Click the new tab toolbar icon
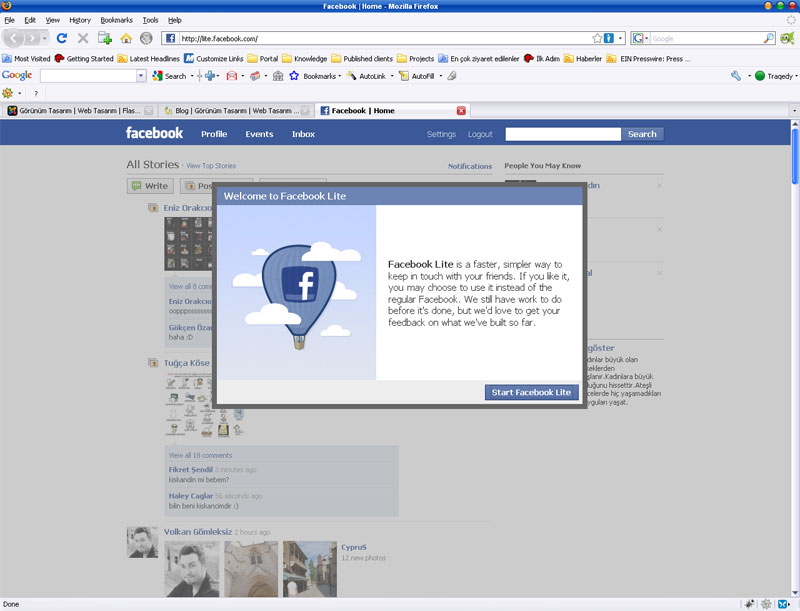 (x=105, y=38)
